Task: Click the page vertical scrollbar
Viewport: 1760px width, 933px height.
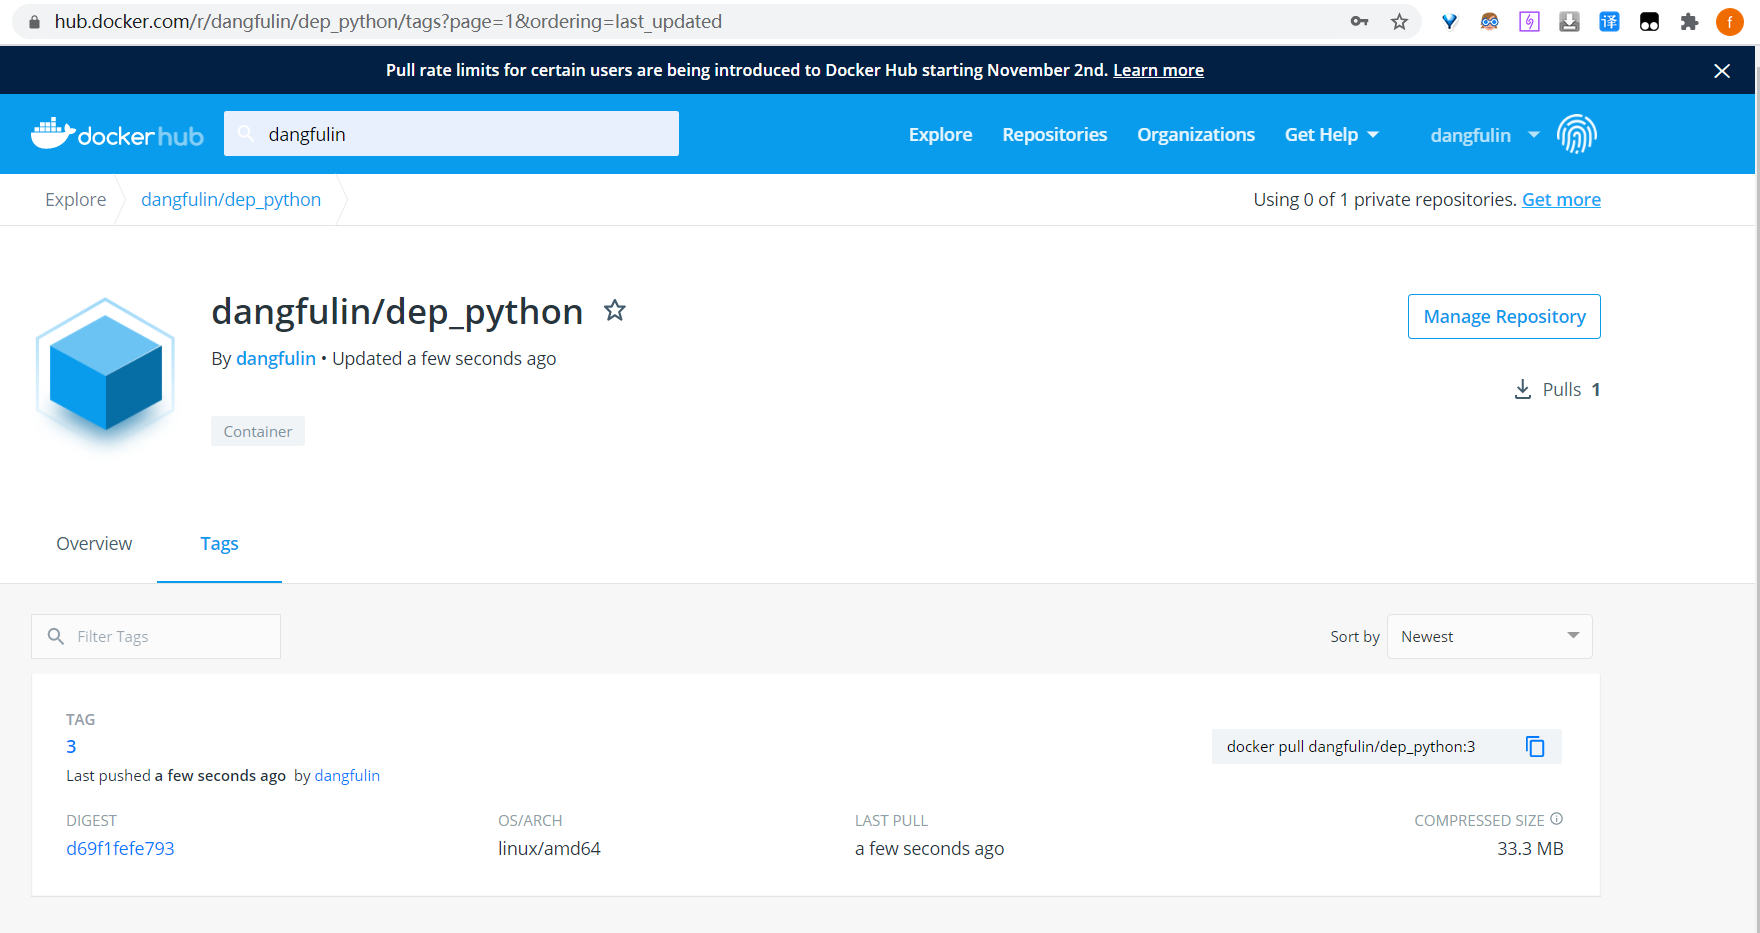Action: click(1757, 500)
